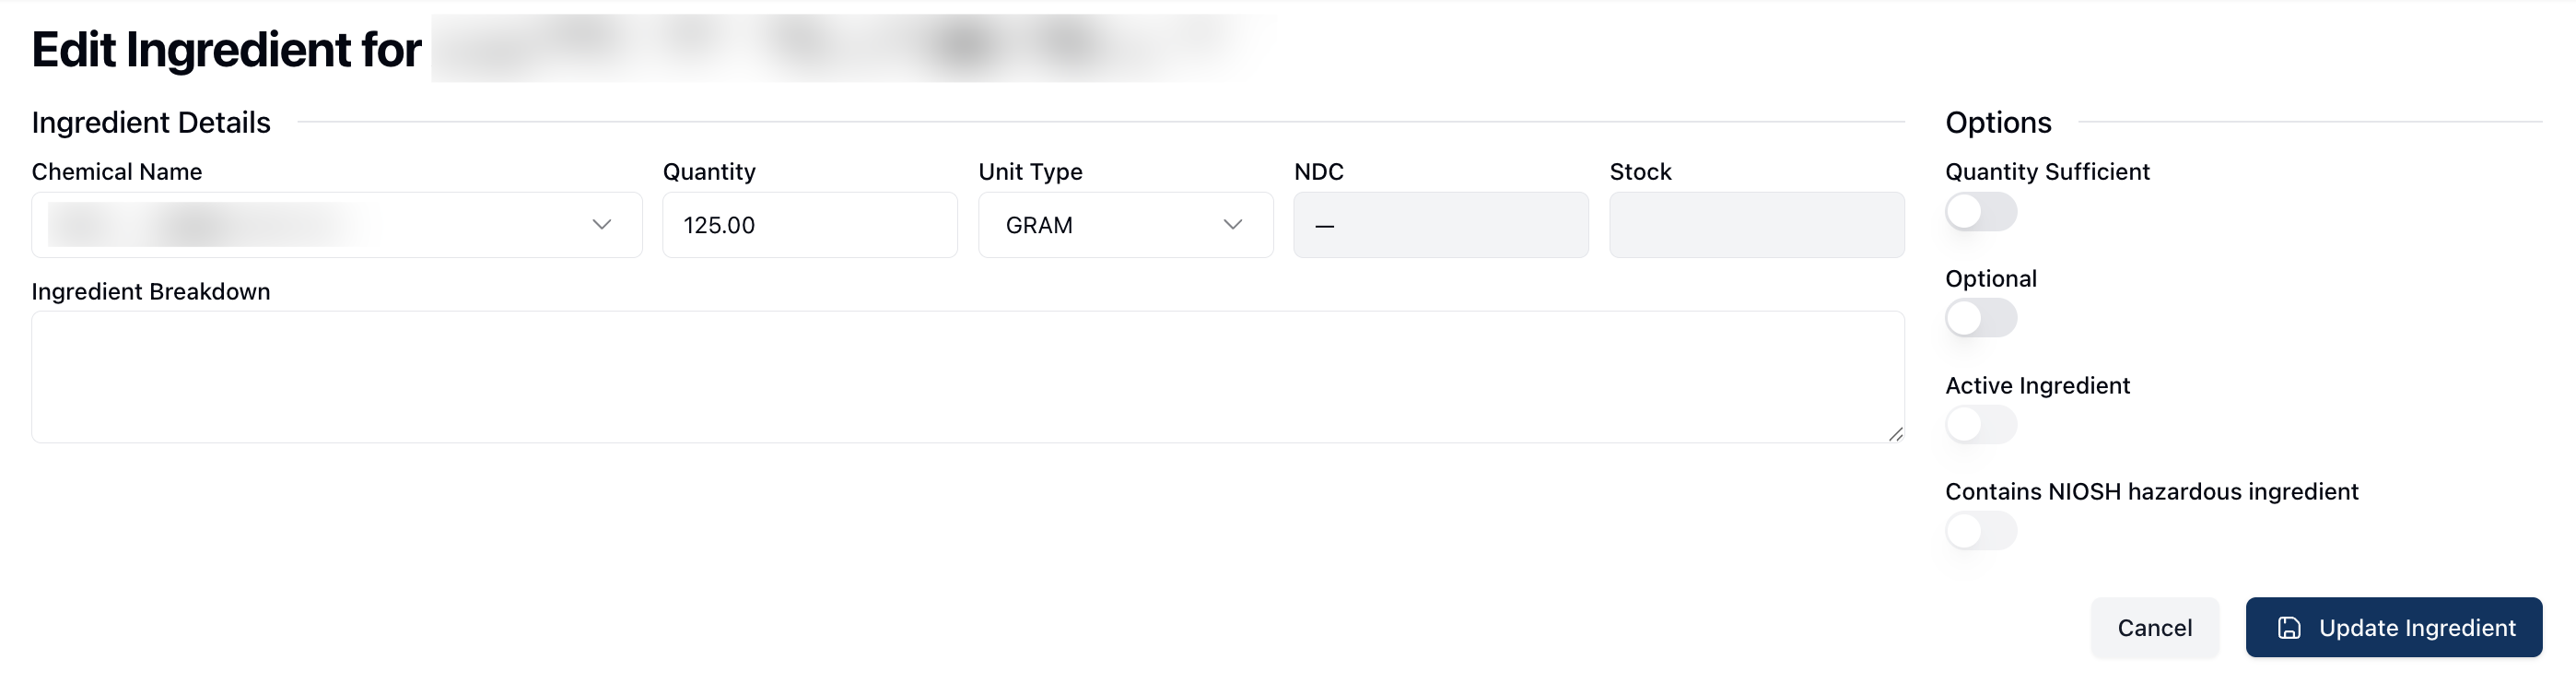
Task: Click the Chemical Name label
Action: [117, 172]
